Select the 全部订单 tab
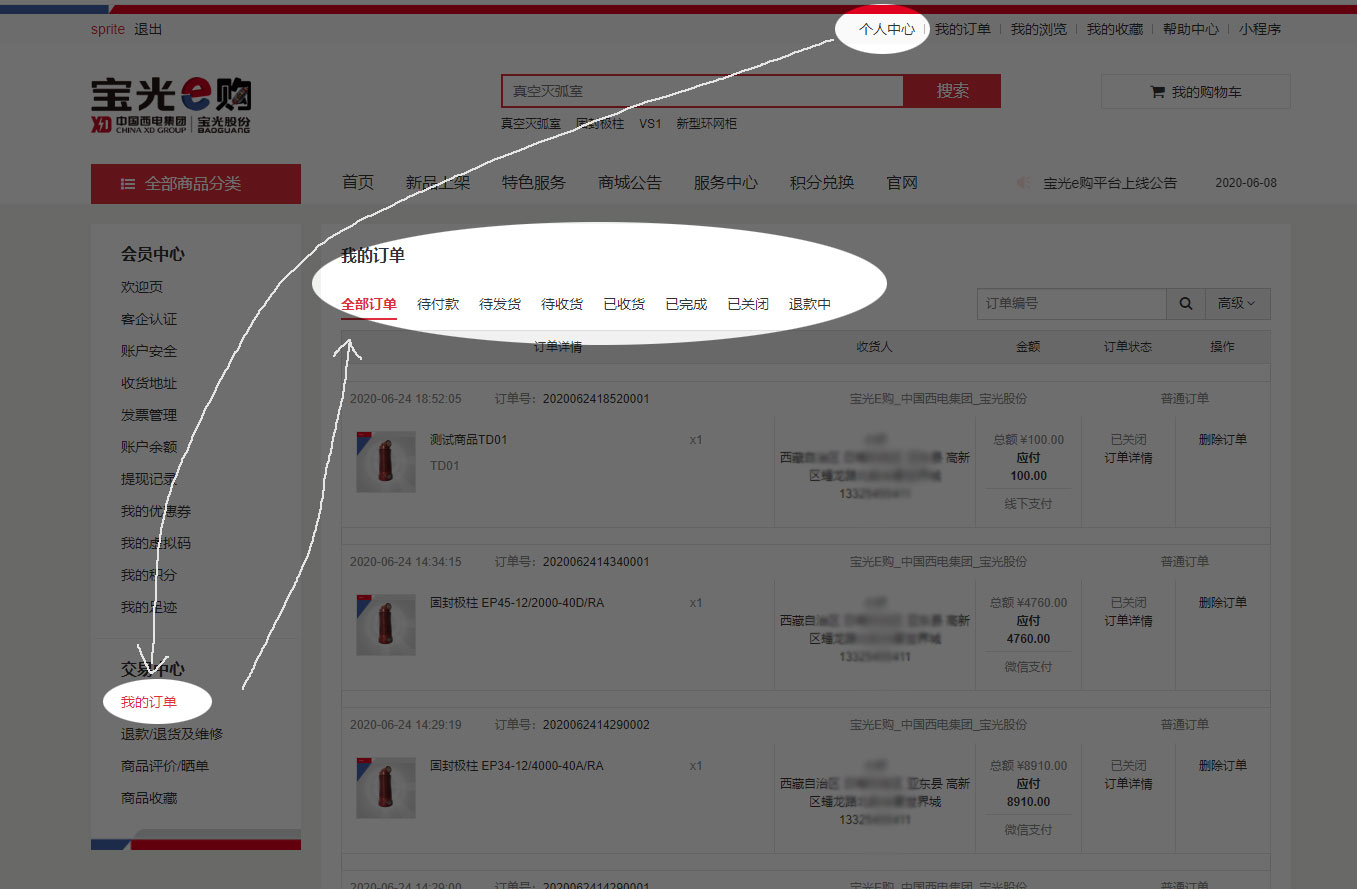 click(x=369, y=304)
